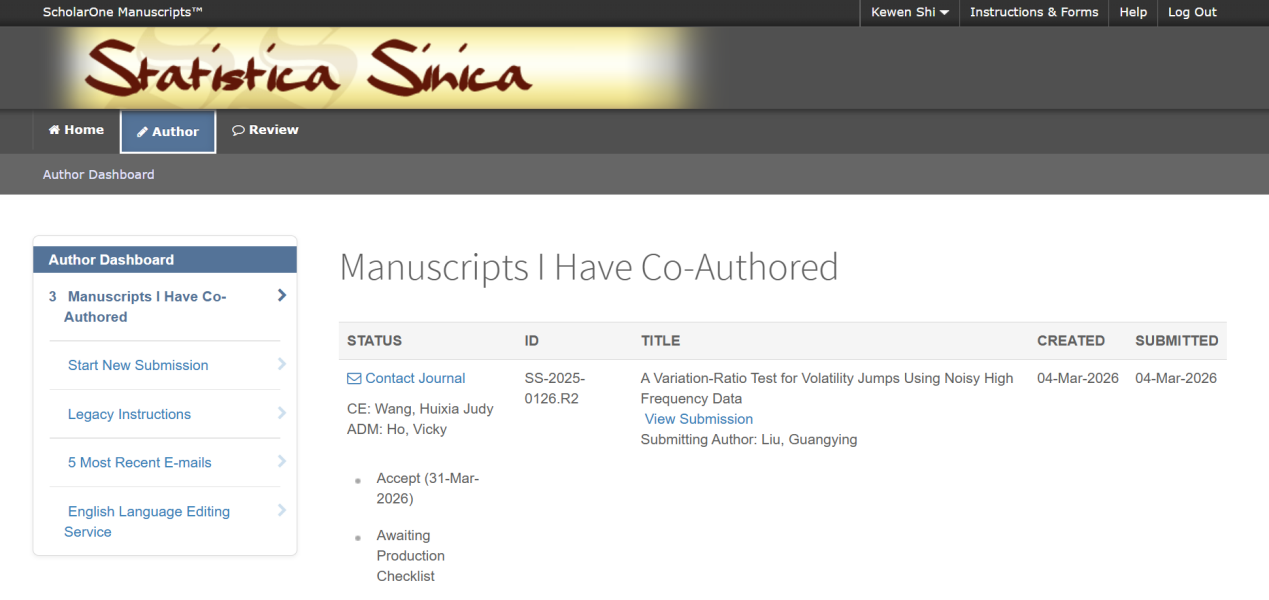Click chevron beside English Language Editing Service
The height and width of the screenshot is (600, 1269).
tap(282, 511)
